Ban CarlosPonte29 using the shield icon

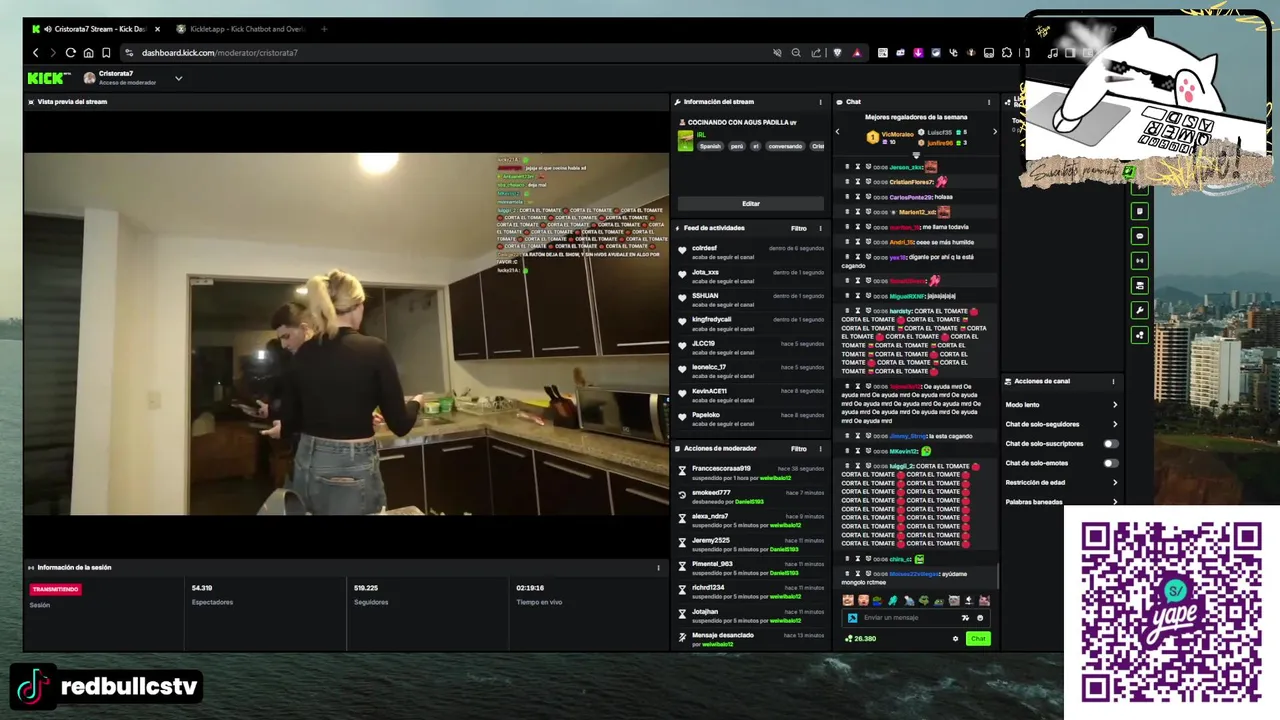click(868, 197)
